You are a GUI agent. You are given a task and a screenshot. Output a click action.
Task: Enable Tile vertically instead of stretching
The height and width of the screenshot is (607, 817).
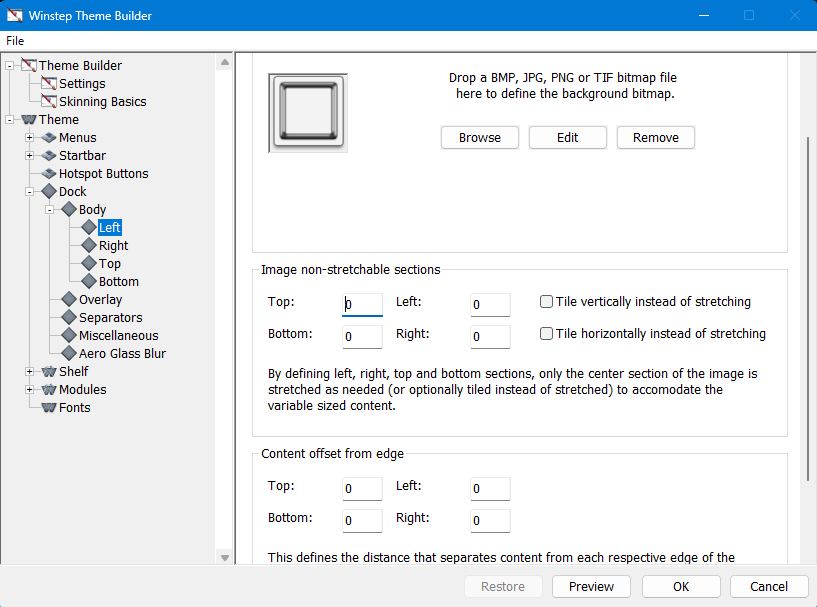click(546, 301)
